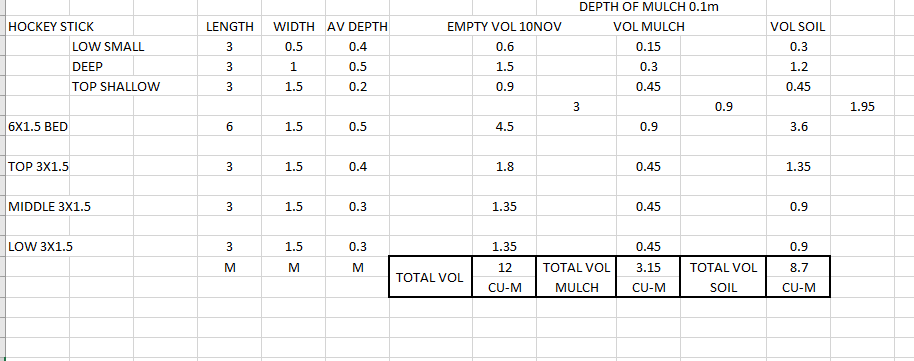This screenshot has width=914, height=361.
Task: Select the total soil value 8.7
Action: pyautogui.click(x=798, y=268)
